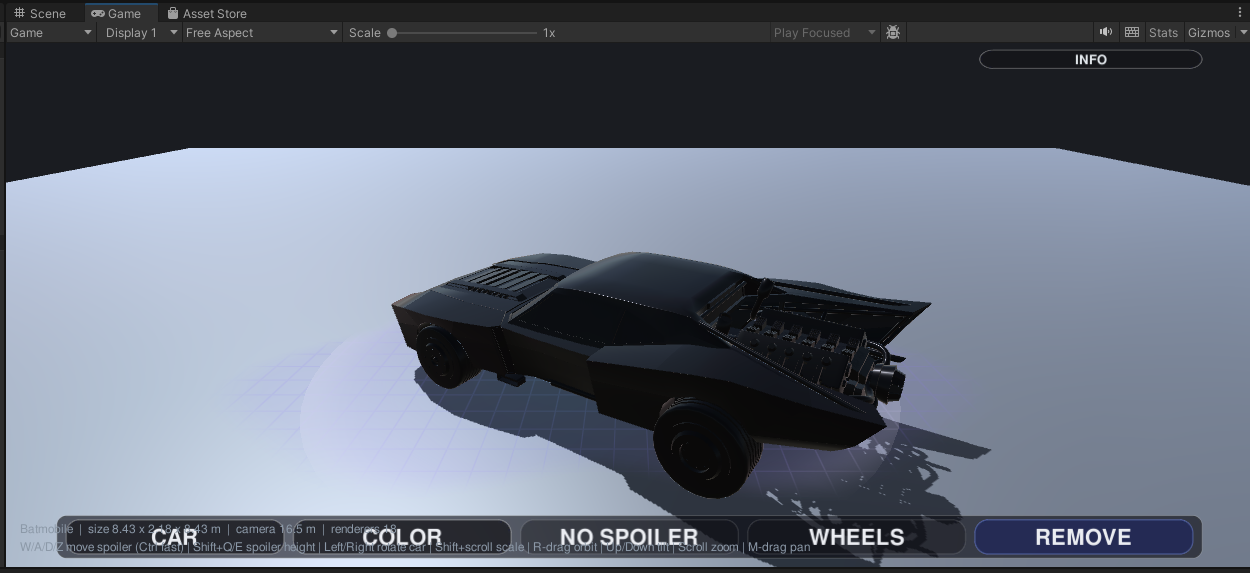
Task: Open the Play Focused dropdown
Action: tap(824, 33)
